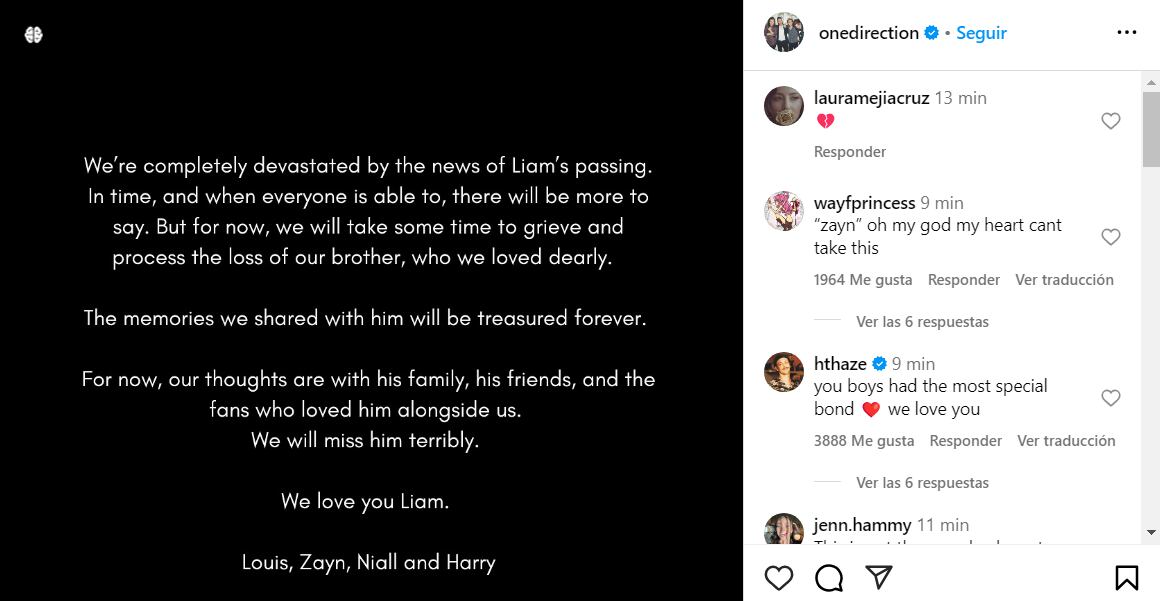Like the post with the heart icon

[779, 578]
